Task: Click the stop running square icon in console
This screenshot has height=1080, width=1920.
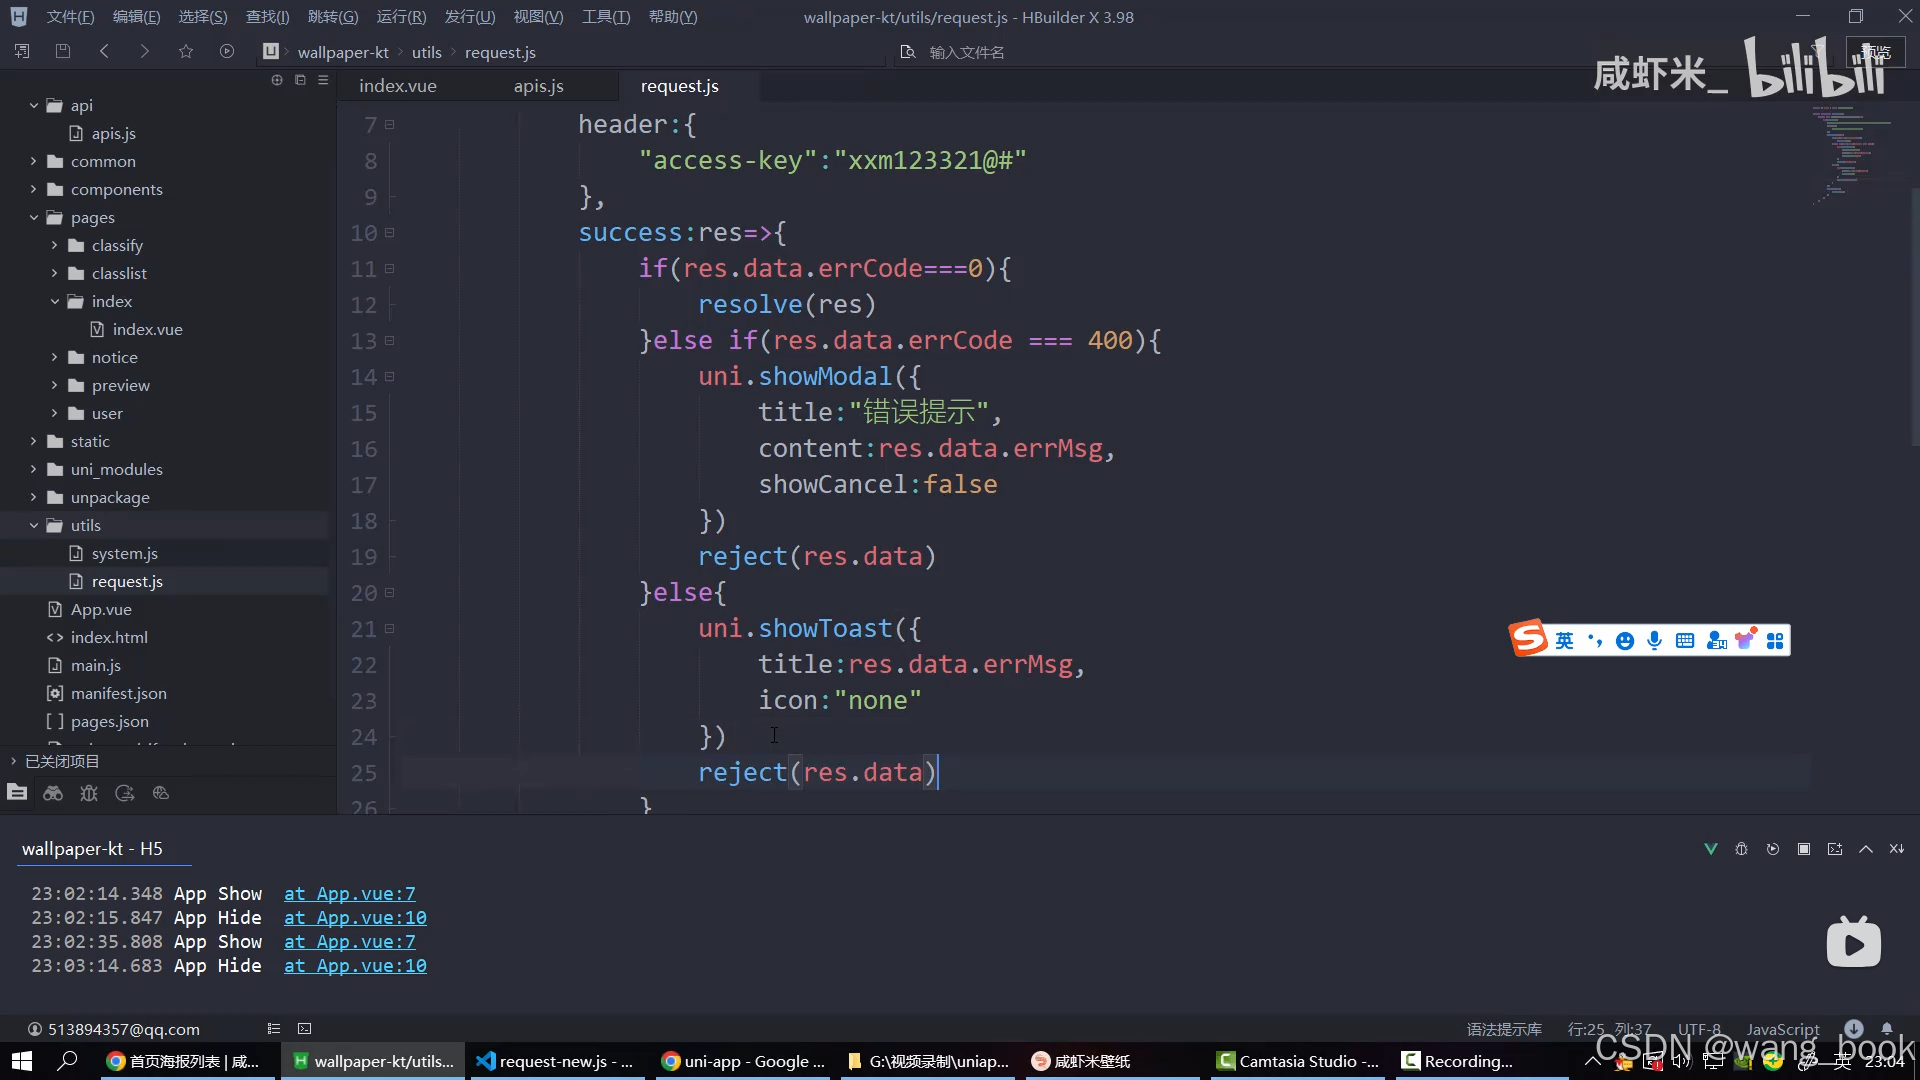Action: coord(1804,849)
